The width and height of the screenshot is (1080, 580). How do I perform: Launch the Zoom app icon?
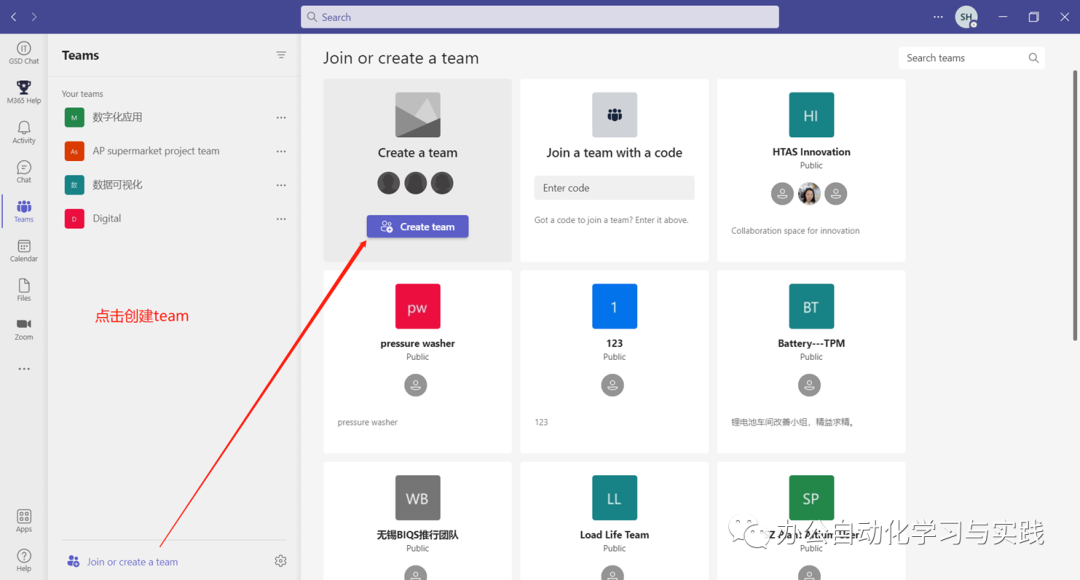pyautogui.click(x=23, y=329)
